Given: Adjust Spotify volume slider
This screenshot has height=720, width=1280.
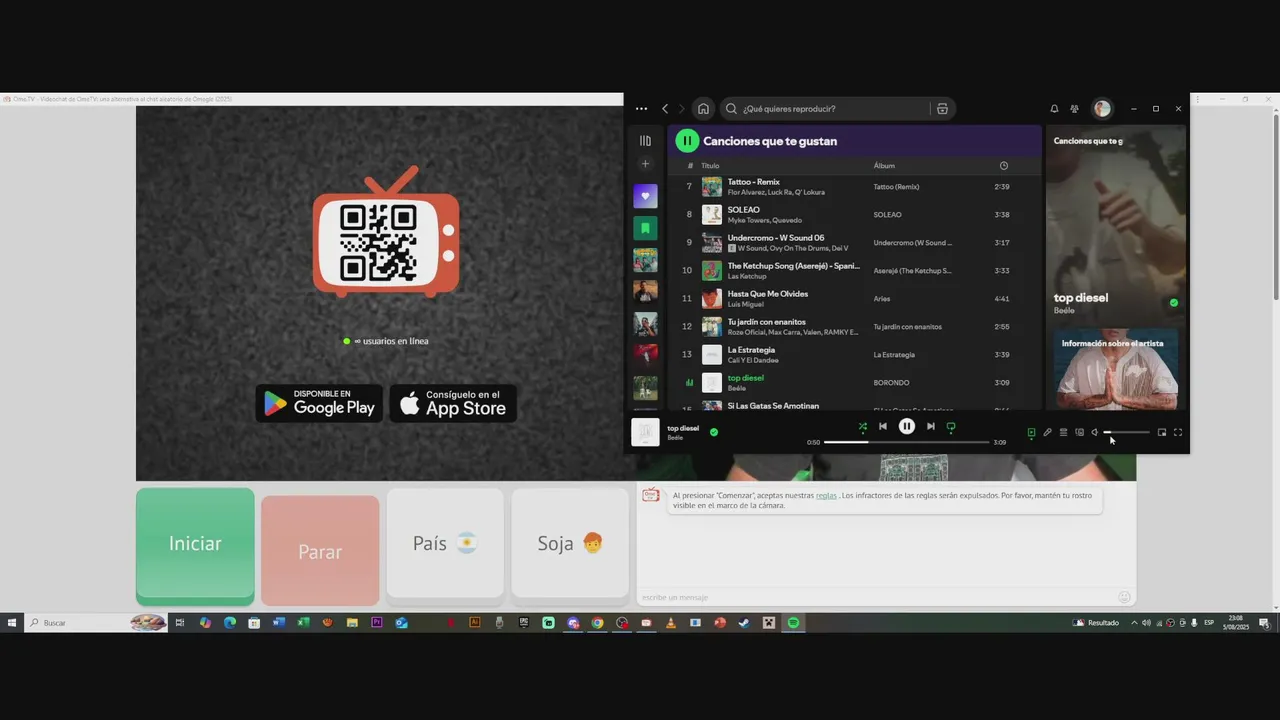Looking at the screenshot, I should tap(1126, 433).
